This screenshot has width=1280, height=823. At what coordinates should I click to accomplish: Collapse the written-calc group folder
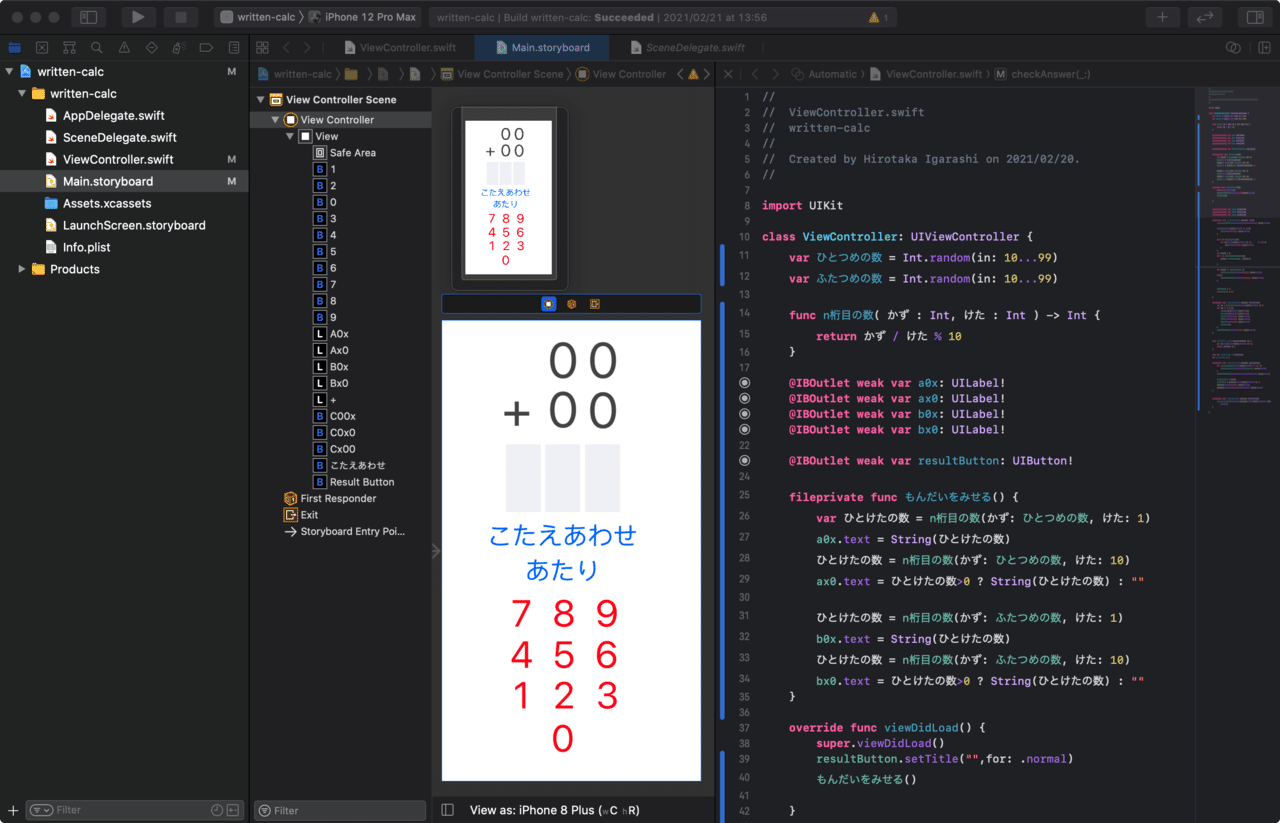click(22, 94)
